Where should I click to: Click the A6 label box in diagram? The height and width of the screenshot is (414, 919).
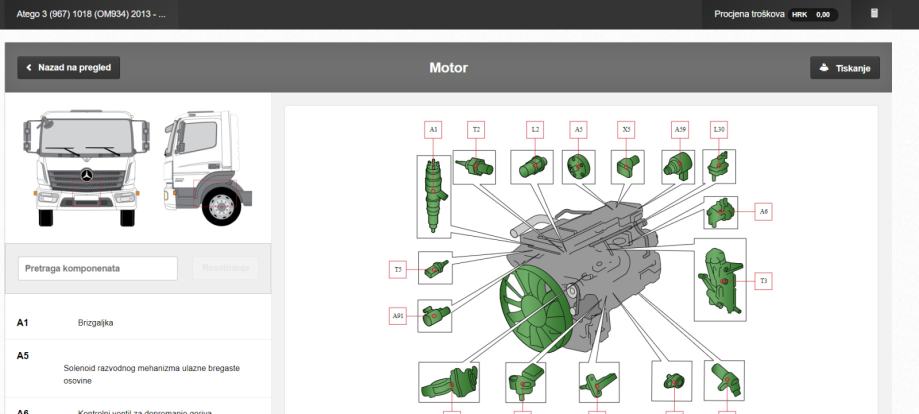point(763,212)
